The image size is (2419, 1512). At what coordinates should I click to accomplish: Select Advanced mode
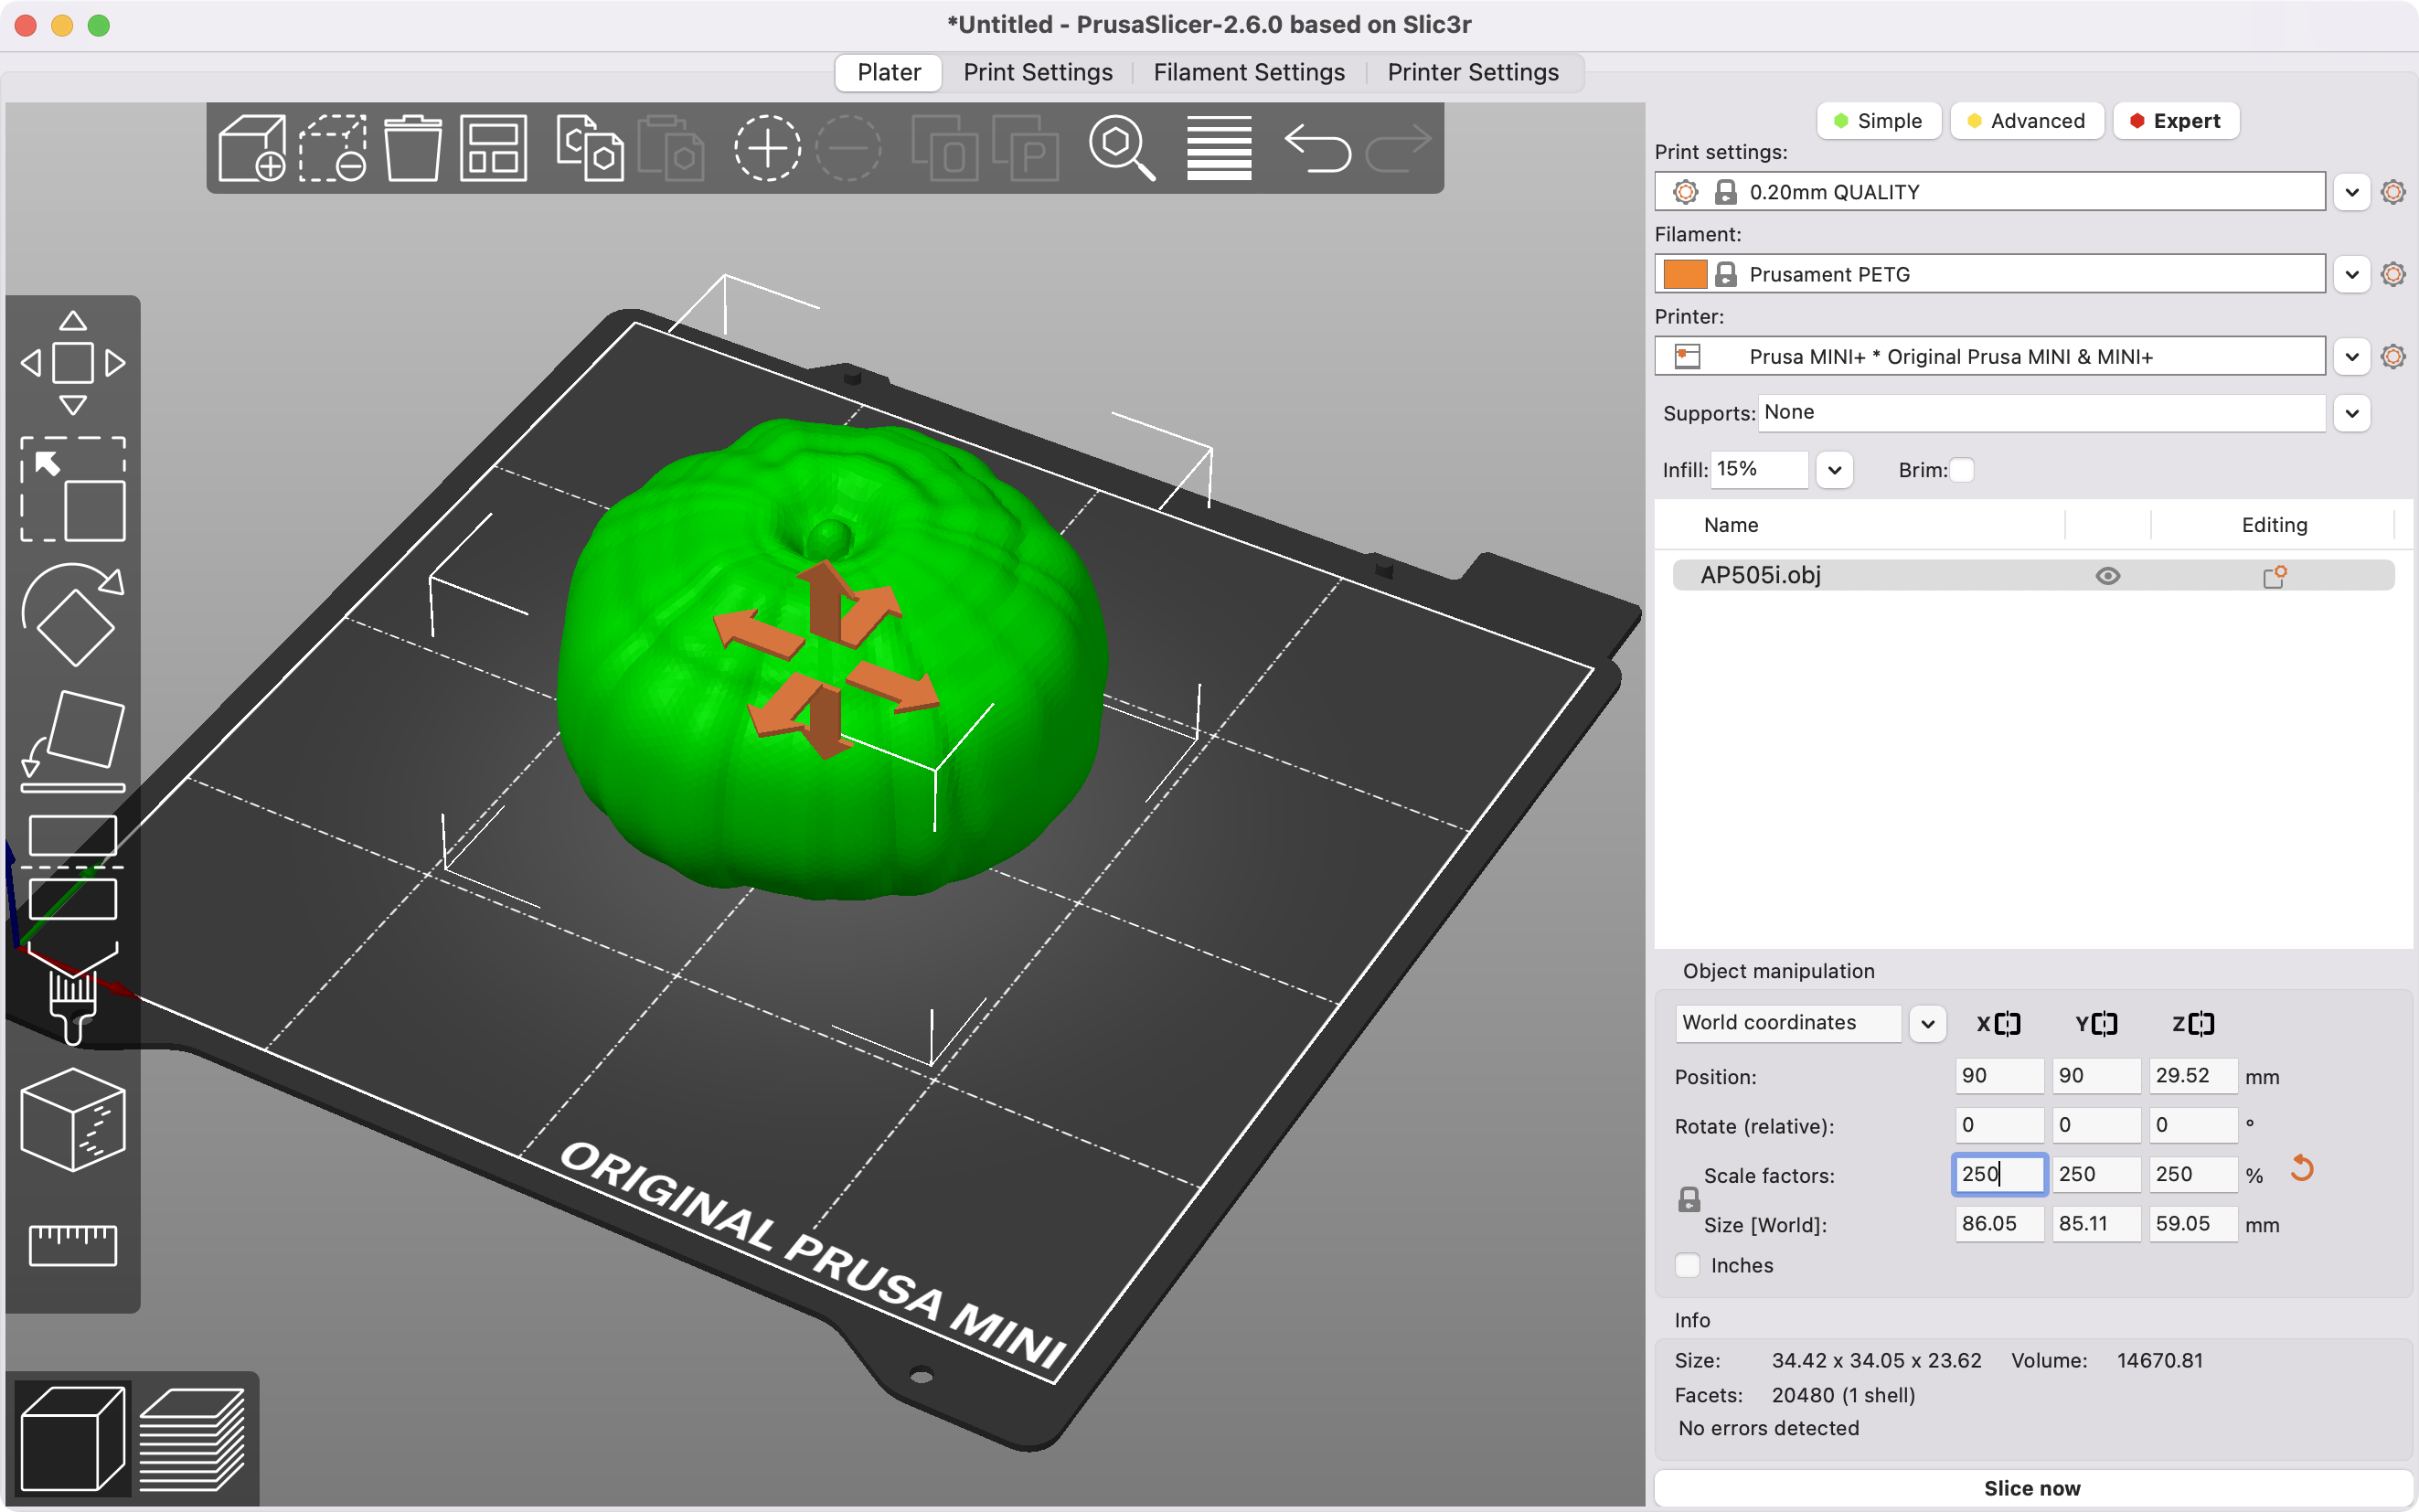tap(2026, 121)
